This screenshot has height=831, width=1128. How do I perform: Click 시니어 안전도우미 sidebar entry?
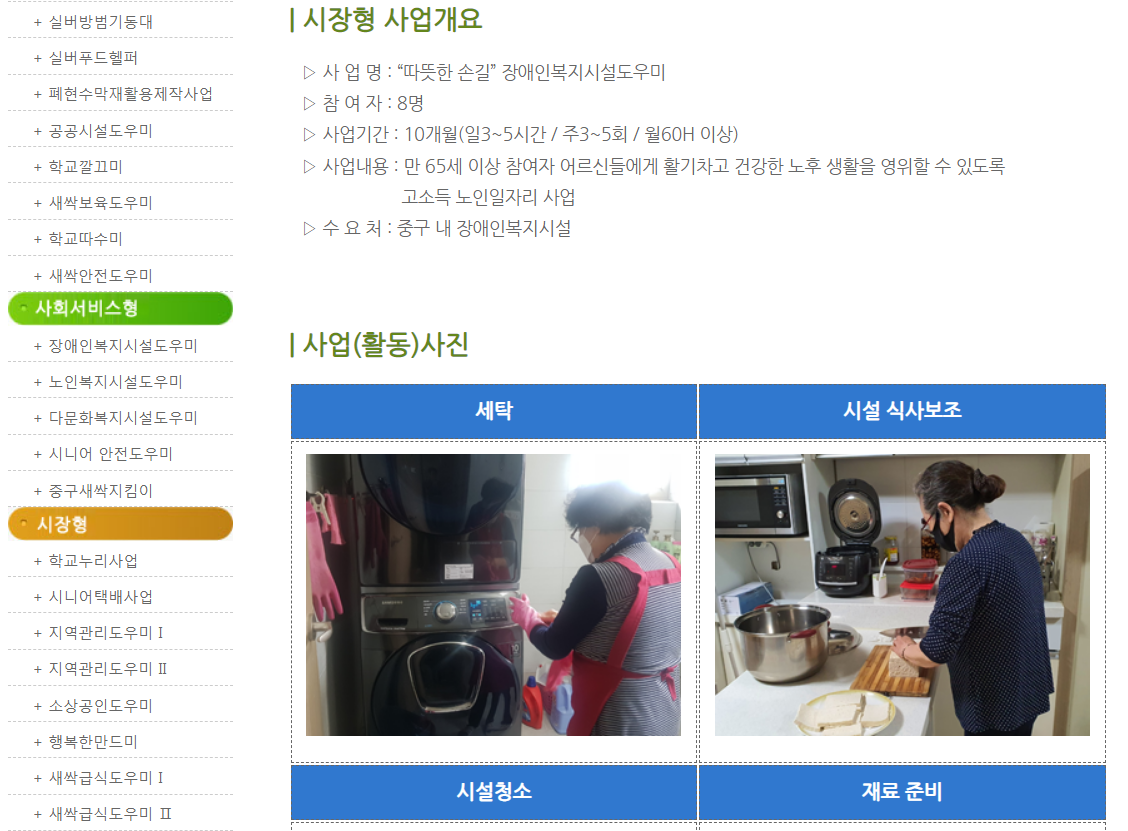tap(111, 454)
